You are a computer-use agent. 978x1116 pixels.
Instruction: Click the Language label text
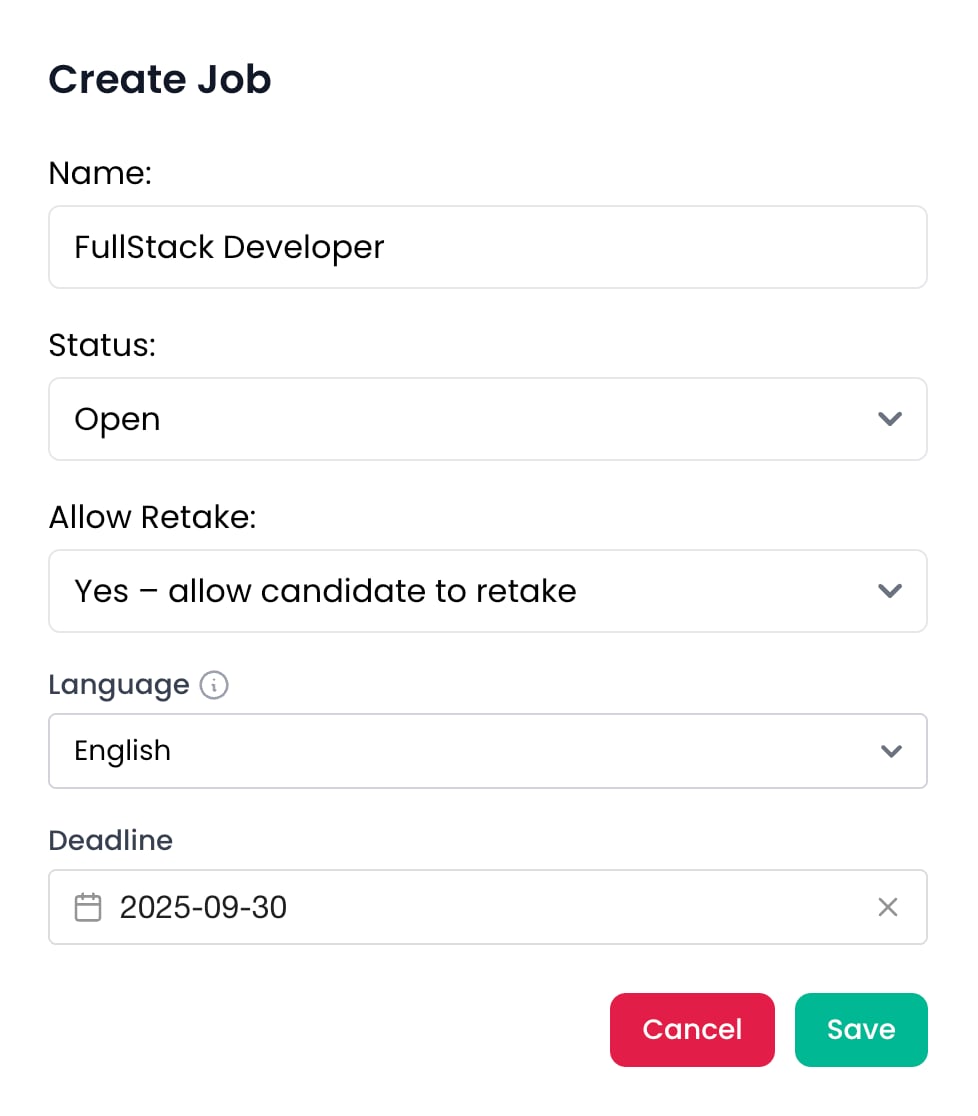click(x=118, y=685)
